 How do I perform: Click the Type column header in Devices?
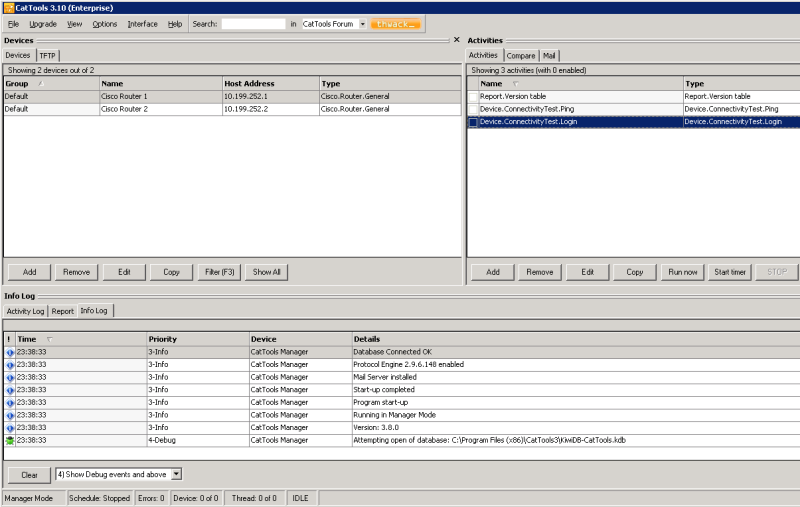390,84
